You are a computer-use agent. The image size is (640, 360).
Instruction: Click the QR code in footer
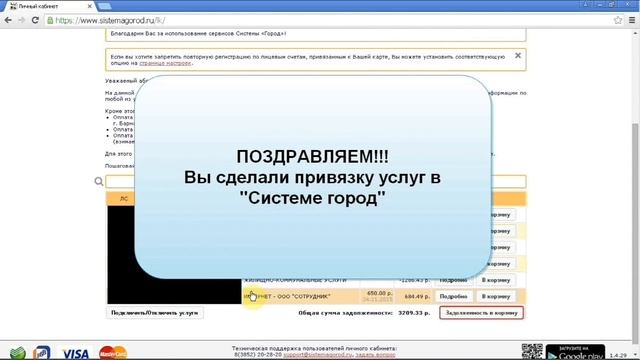[532, 352]
